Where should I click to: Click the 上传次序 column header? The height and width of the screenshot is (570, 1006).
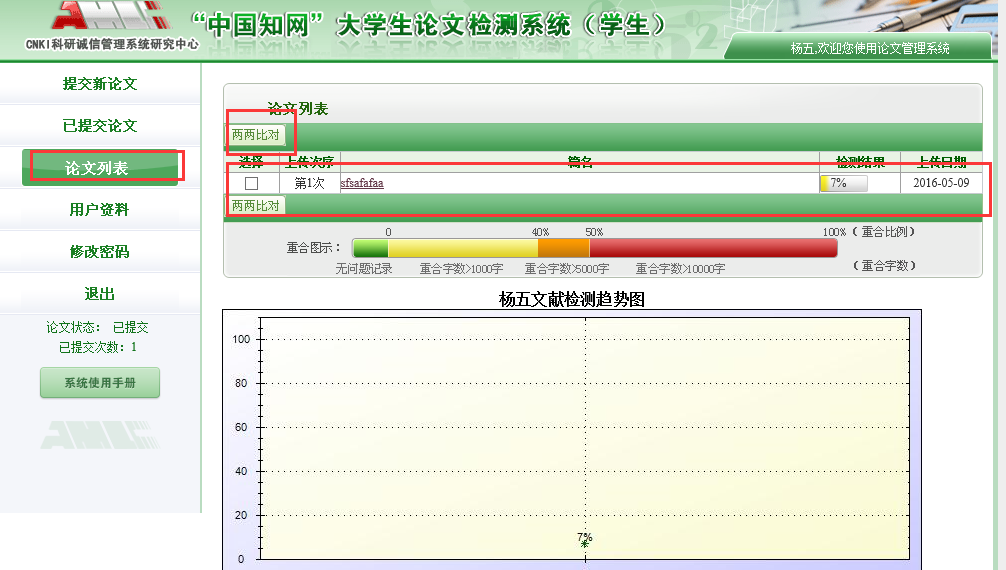tap(310, 162)
